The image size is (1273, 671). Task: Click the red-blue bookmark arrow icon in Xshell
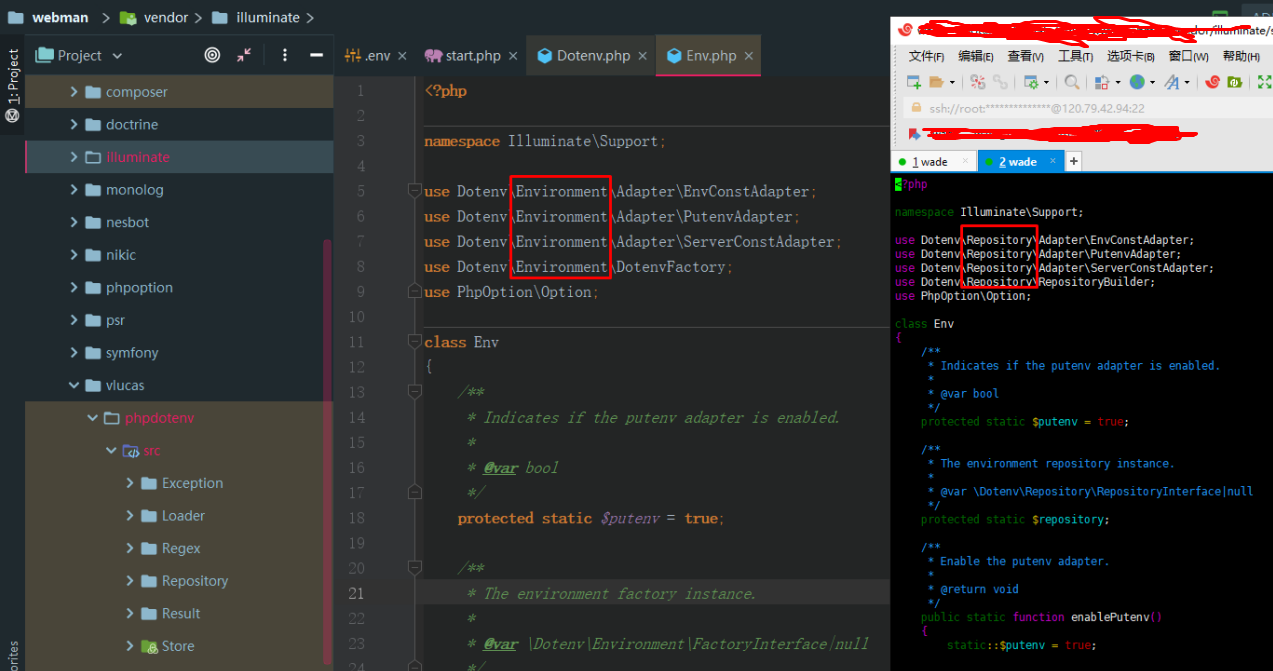(914, 133)
